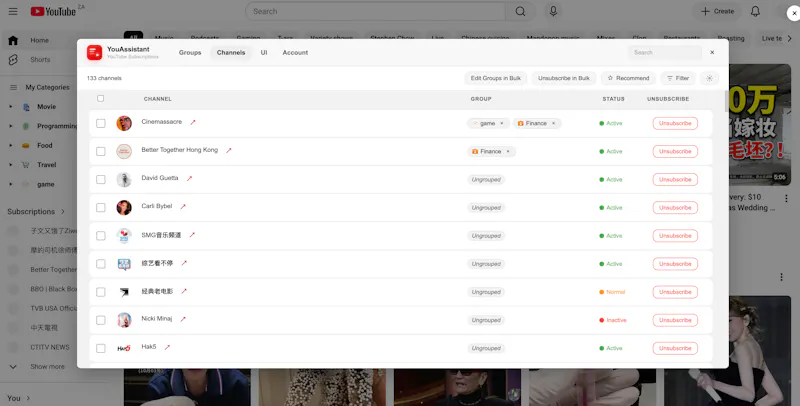This screenshot has width=800, height=406.
Task: Click the Recommend button
Action: click(628, 78)
